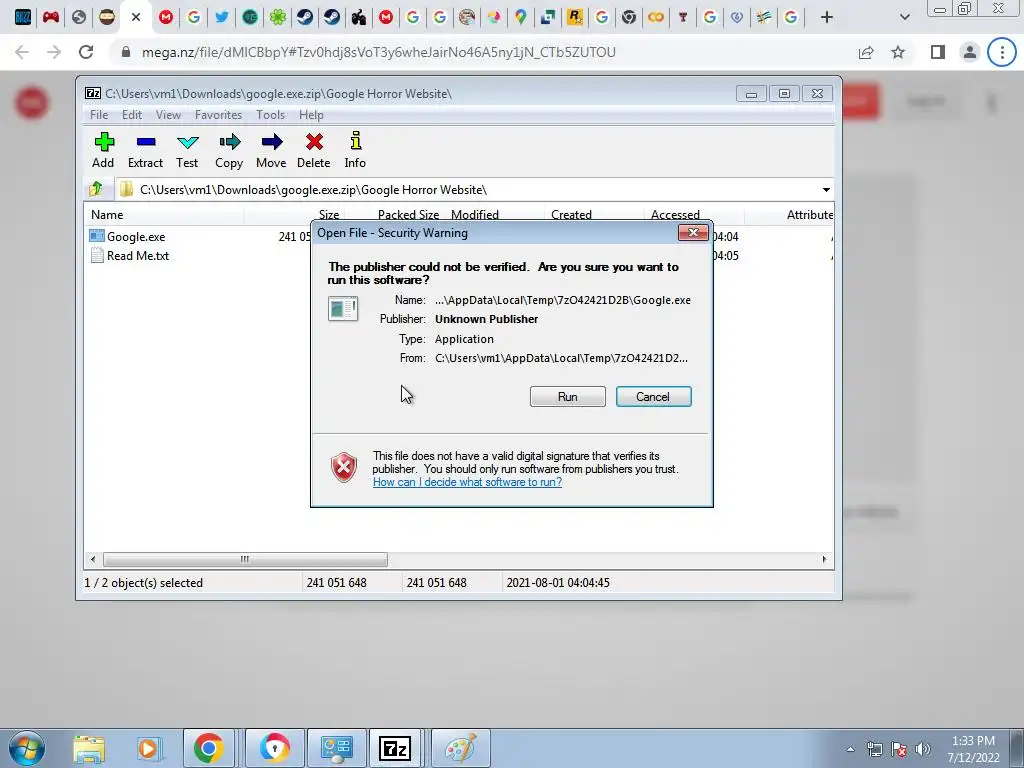Click the horizontal scrollbar thumb in 7-Zip

point(245,559)
